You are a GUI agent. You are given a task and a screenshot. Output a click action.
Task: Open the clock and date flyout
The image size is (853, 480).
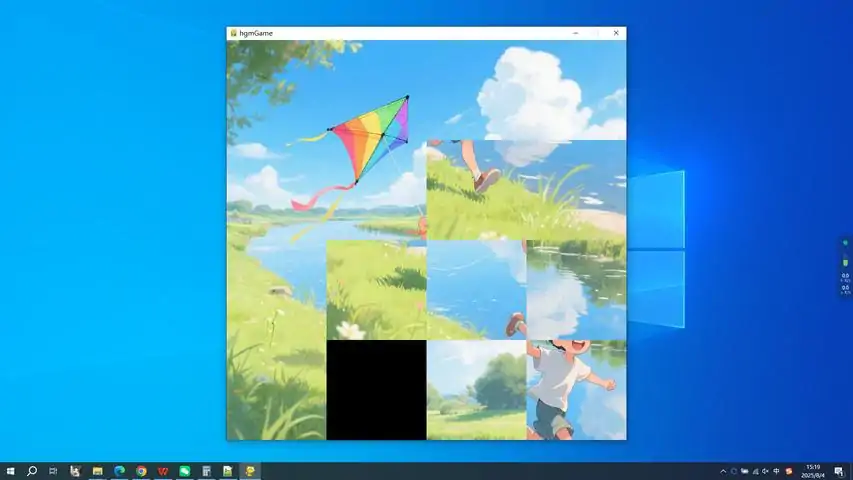click(813, 471)
